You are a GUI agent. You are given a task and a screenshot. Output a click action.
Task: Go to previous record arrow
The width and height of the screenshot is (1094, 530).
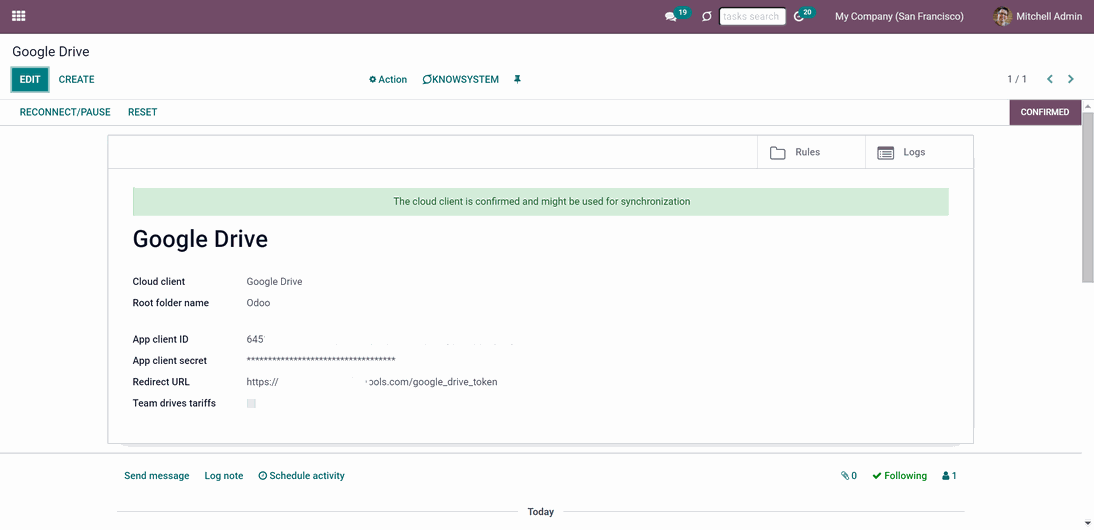coord(1049,79)
